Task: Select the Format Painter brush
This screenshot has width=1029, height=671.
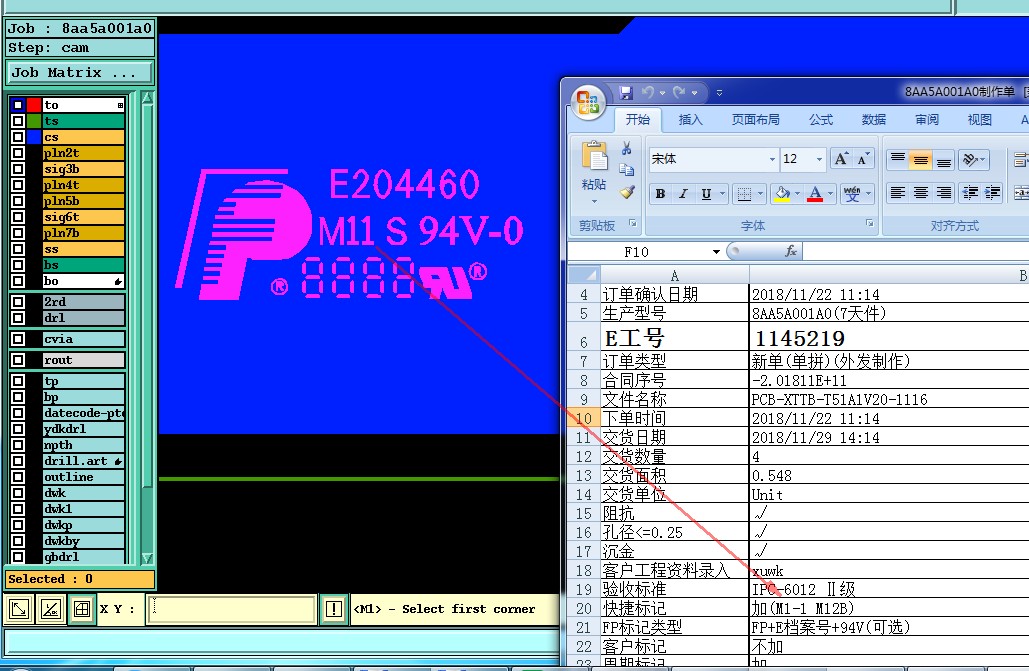Action: click(x=627, y=192)
